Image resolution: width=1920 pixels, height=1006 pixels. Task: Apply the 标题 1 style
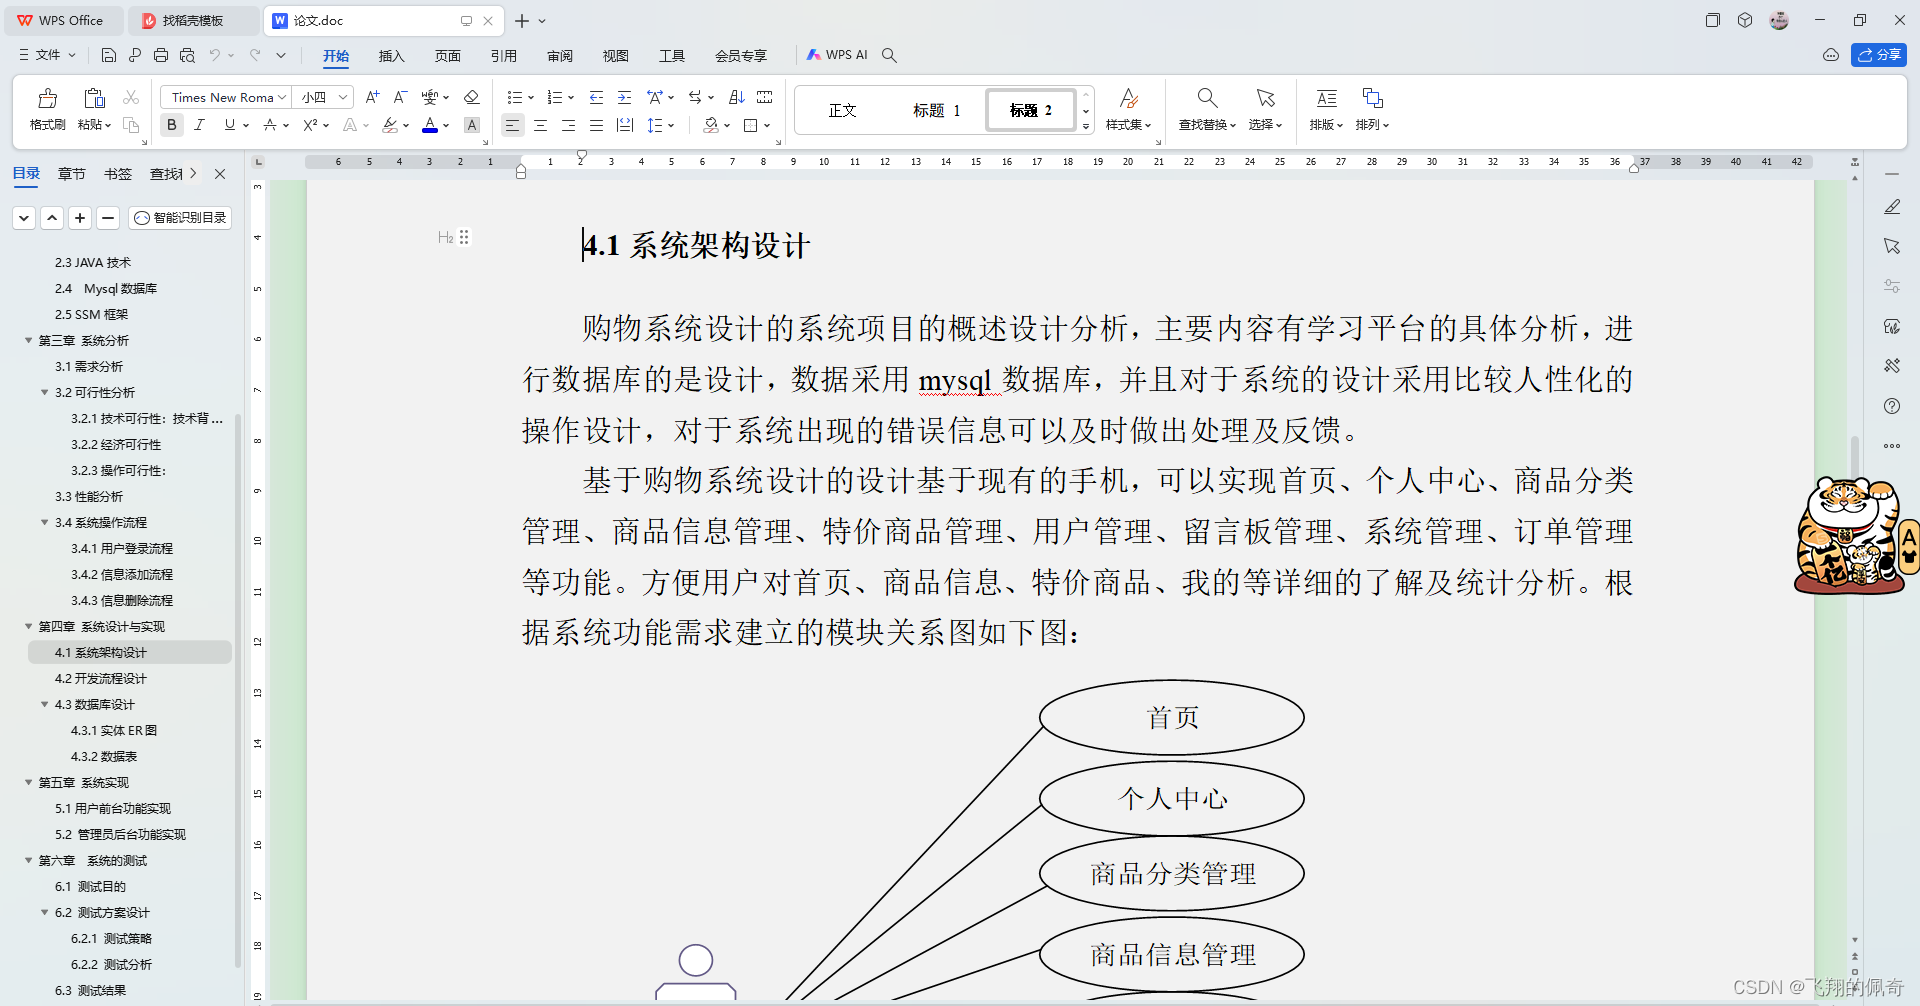pyautogui.click(x=936, y=110)
